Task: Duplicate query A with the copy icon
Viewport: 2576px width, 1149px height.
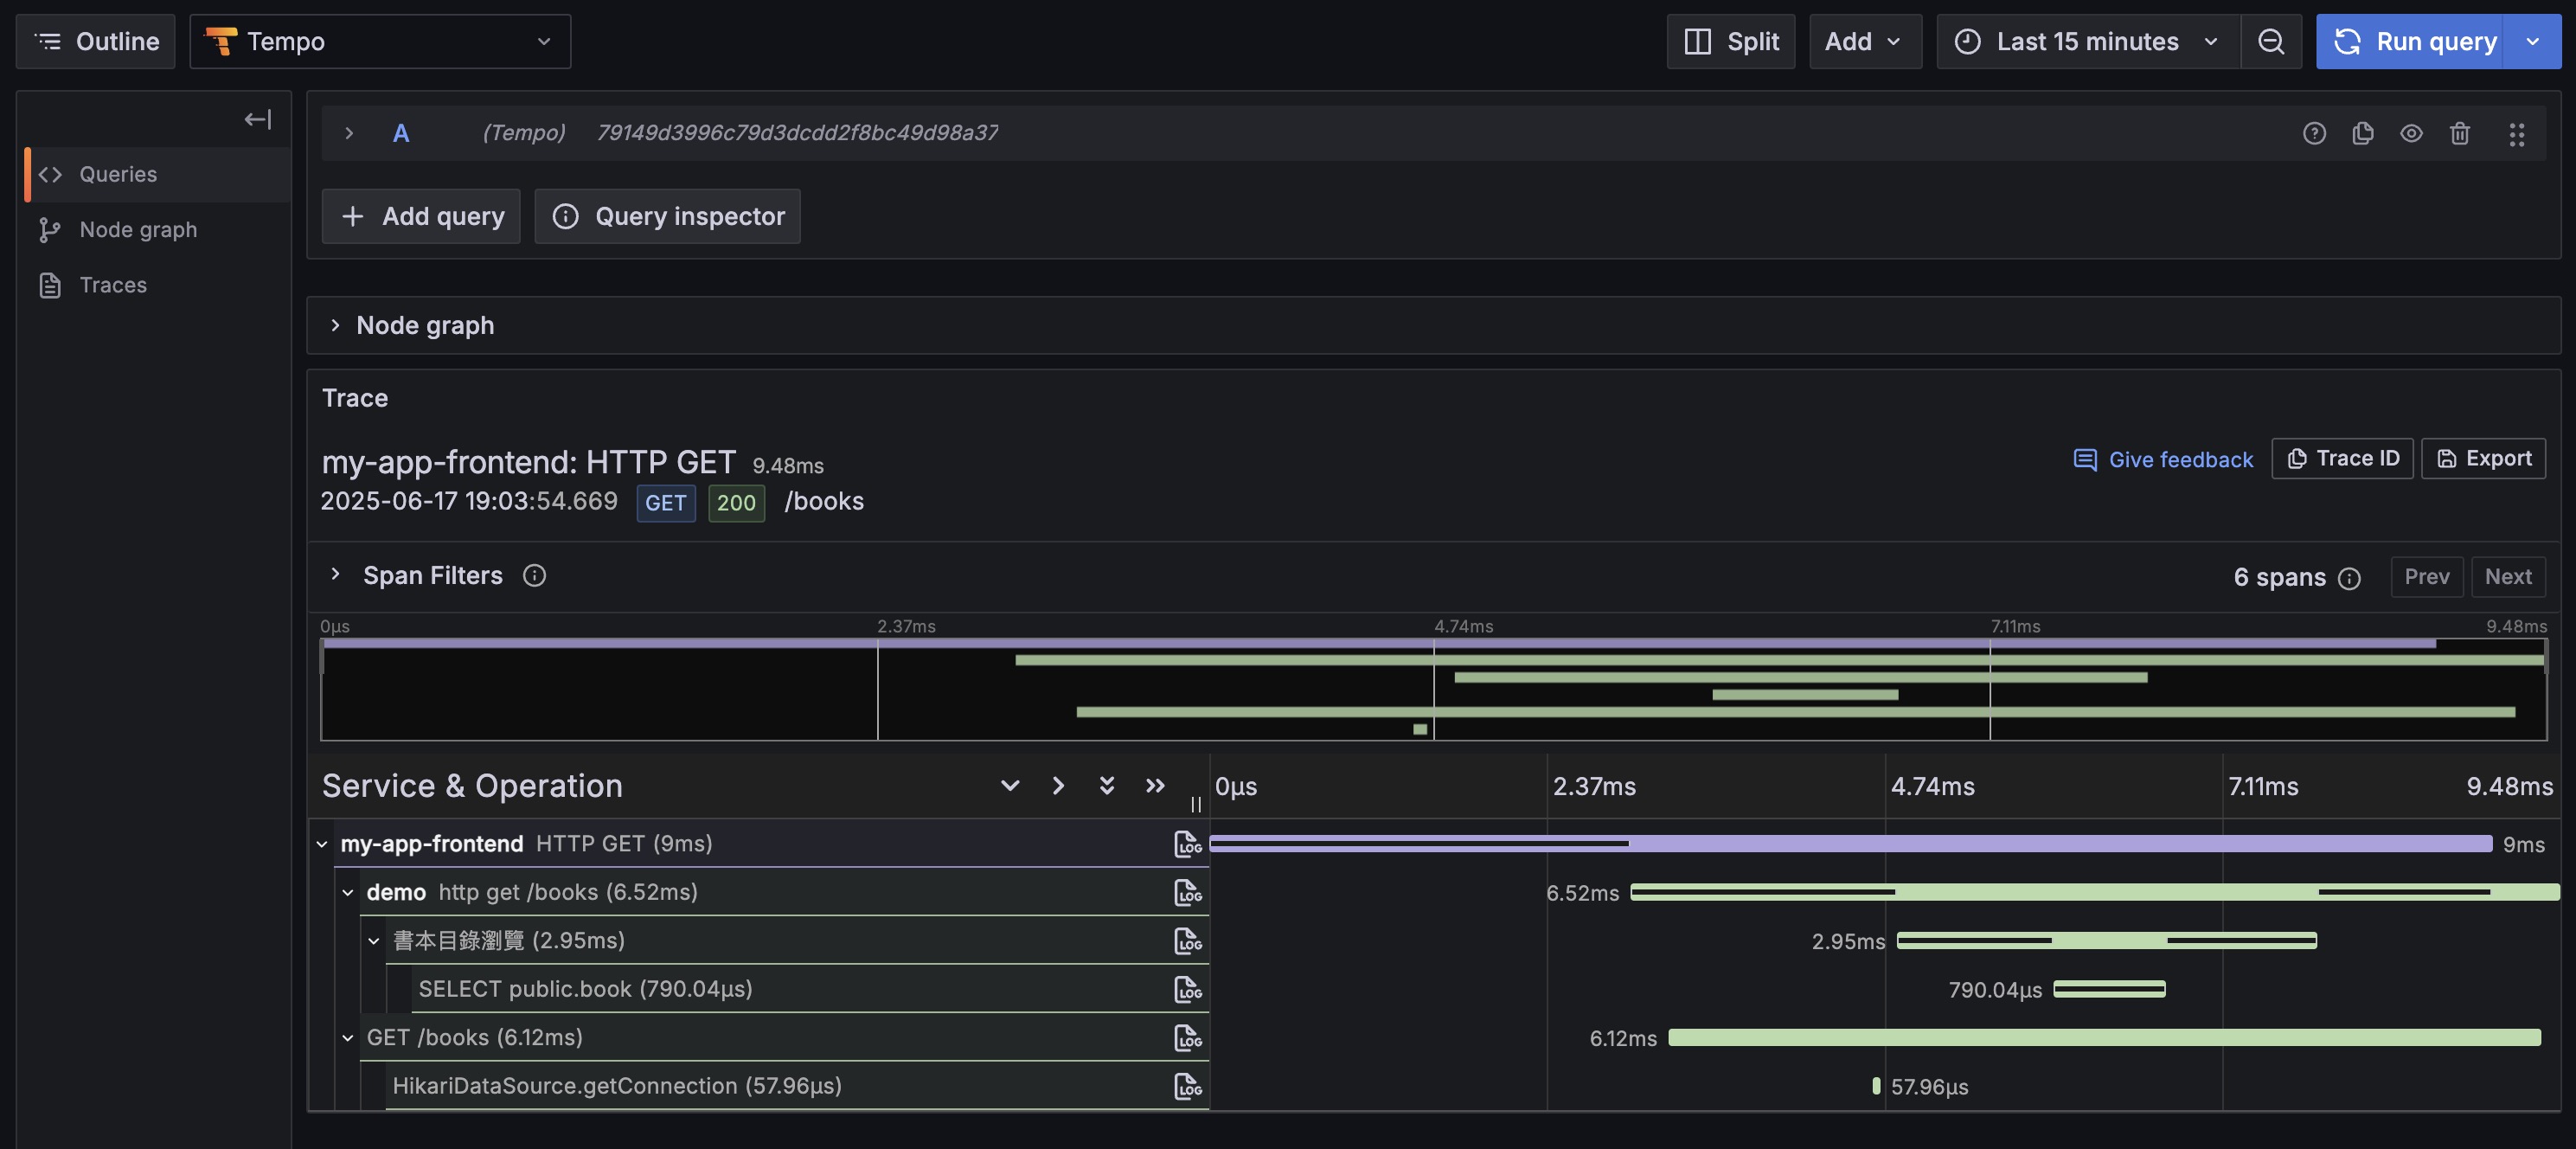Action: 2362,133
